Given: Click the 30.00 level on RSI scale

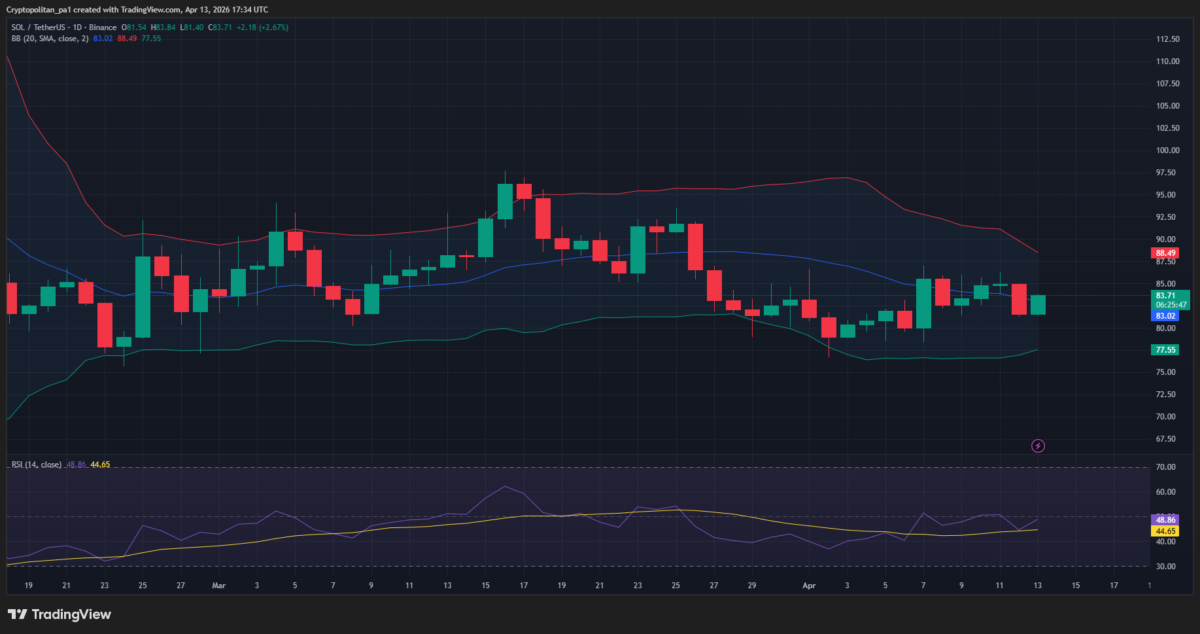Looking at the screenshot, I should pyautogui.click(x=1163, y=566).
